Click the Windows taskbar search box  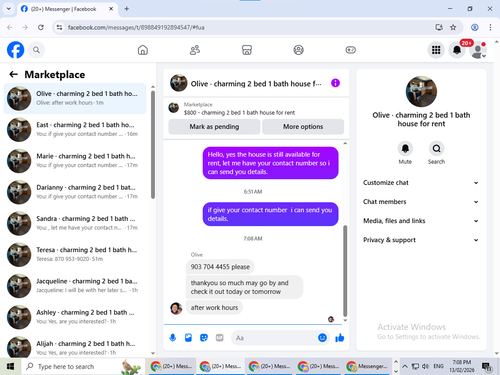tap(83, 366)
